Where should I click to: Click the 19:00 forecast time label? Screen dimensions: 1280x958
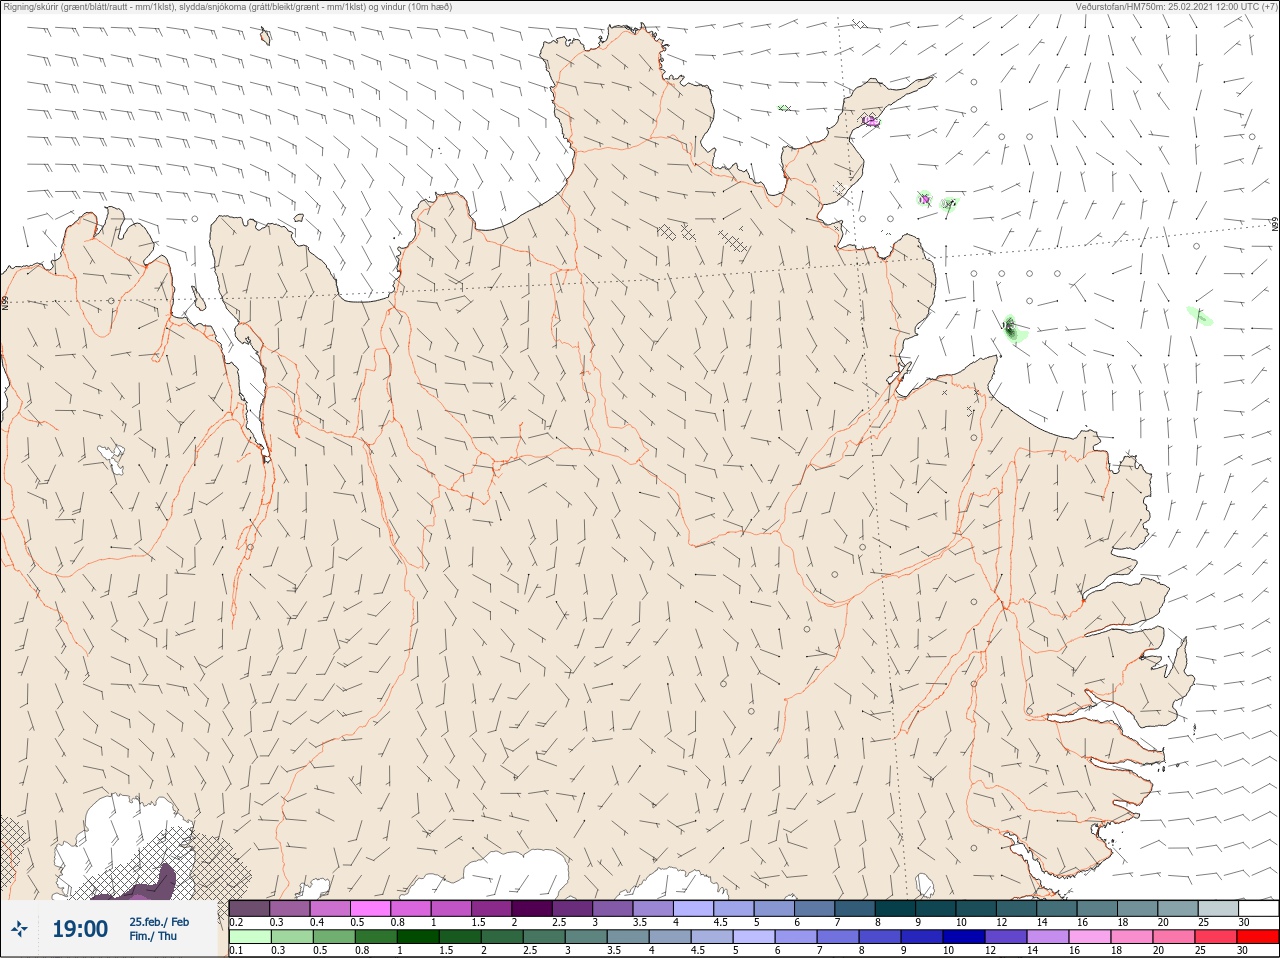pyautogui.click(x=80, y=929)
